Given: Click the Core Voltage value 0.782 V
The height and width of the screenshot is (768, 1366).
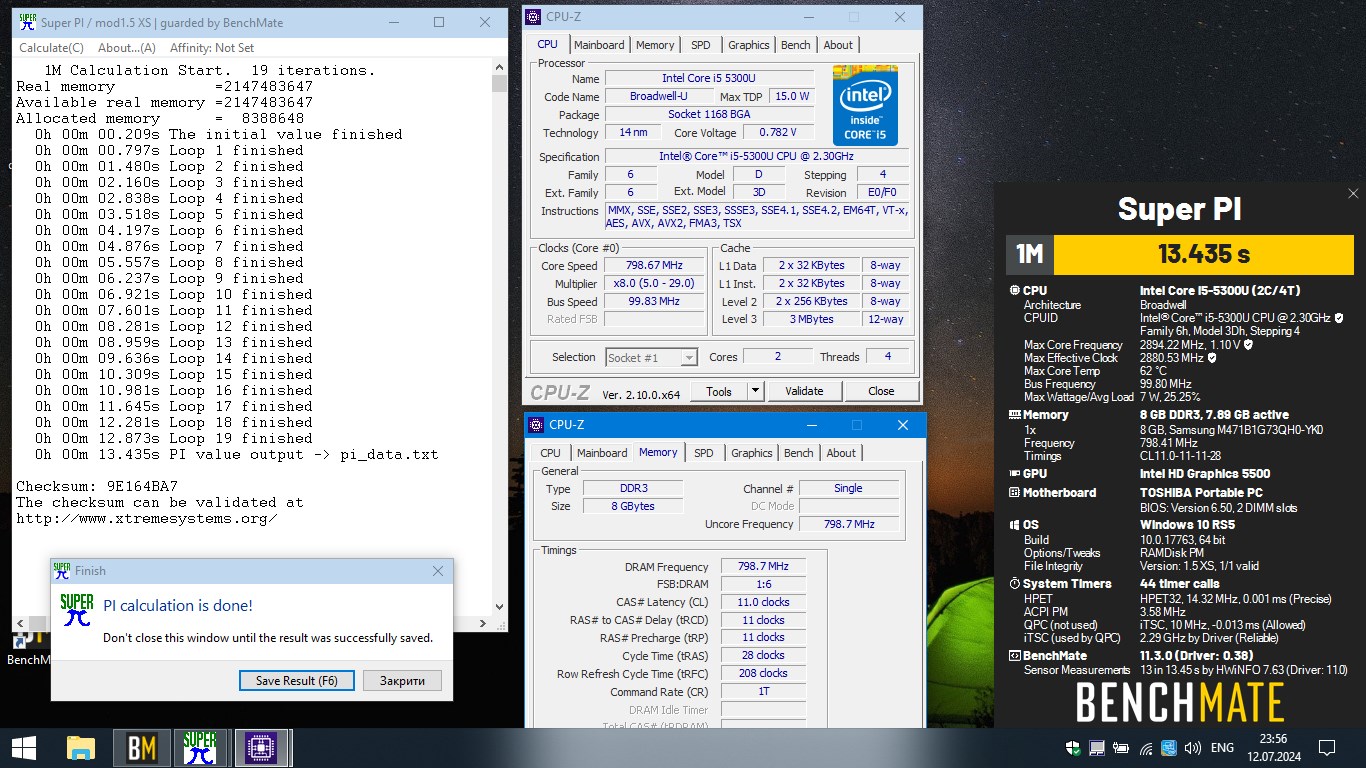Looking at the screenshot, I should (x=778, y=132).
